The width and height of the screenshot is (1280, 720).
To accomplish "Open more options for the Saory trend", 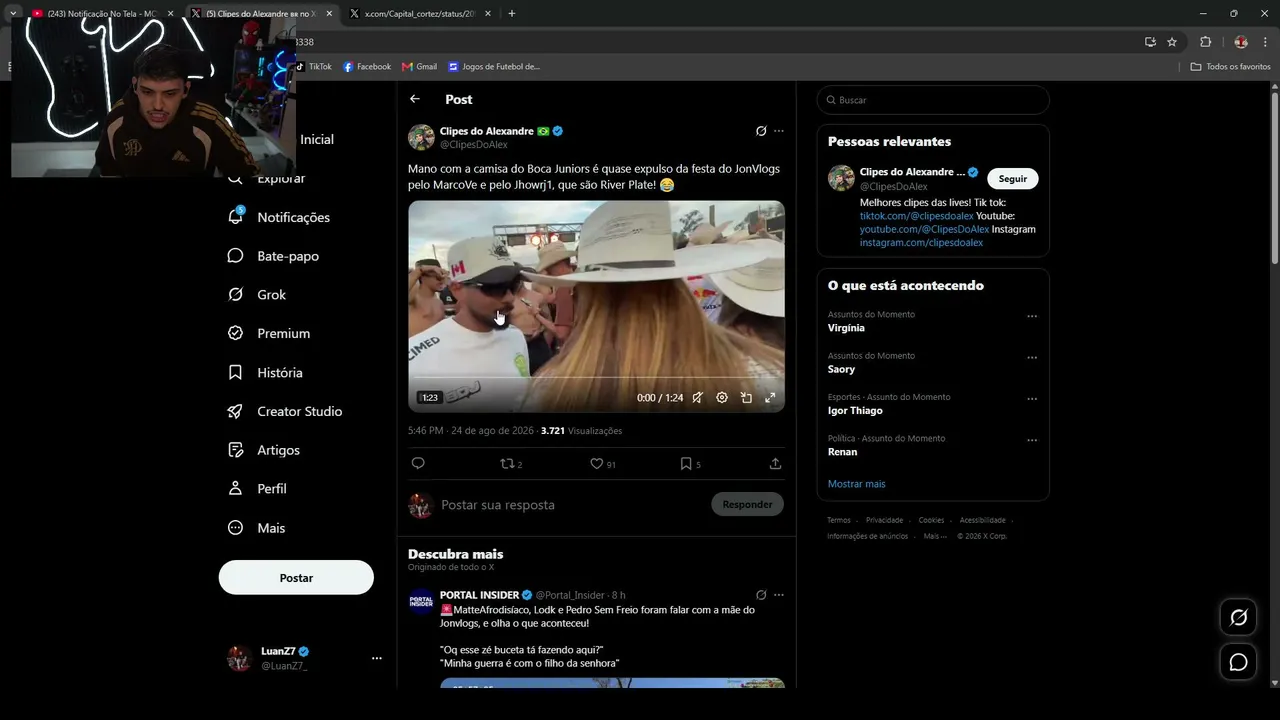I will (1032, 357).
